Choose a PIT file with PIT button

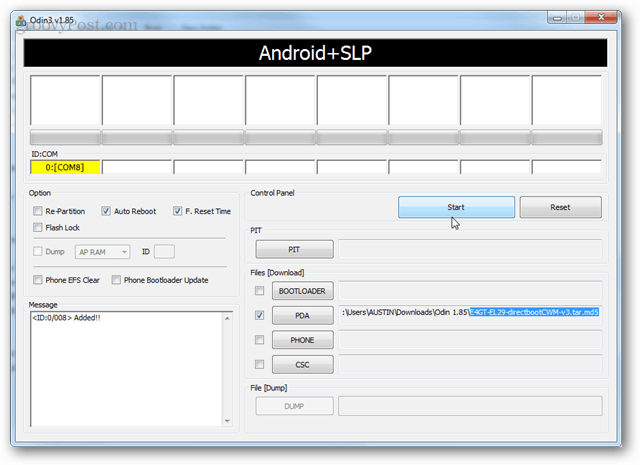click(x=294, y=249)
